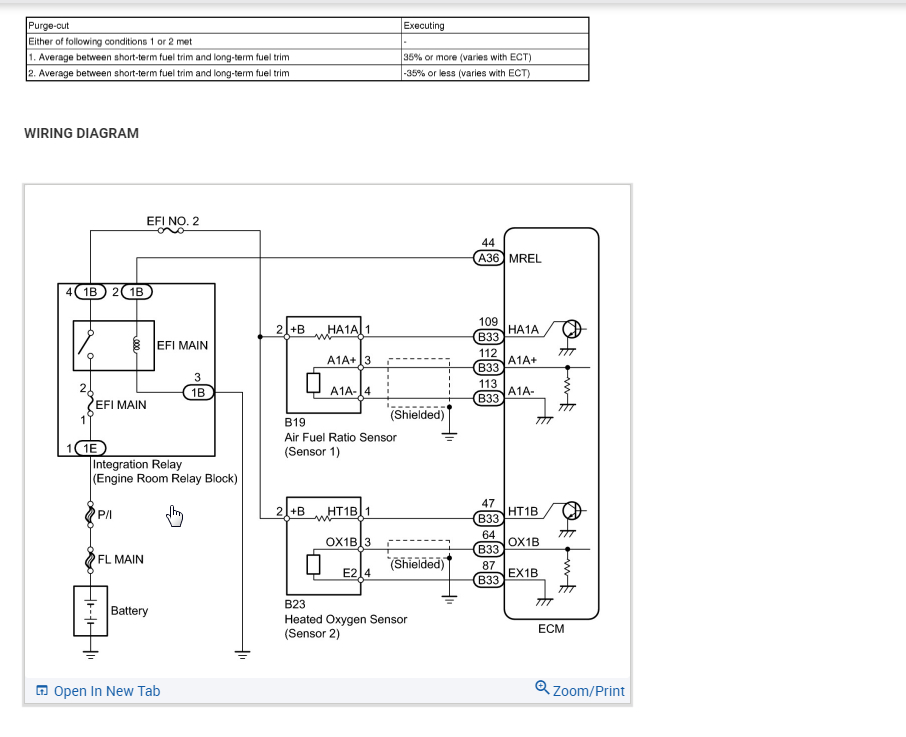This screenshot has height=737, width=906.
Task: Click the magnifier icon beside Zoom/Print
Action: (541, 687)
